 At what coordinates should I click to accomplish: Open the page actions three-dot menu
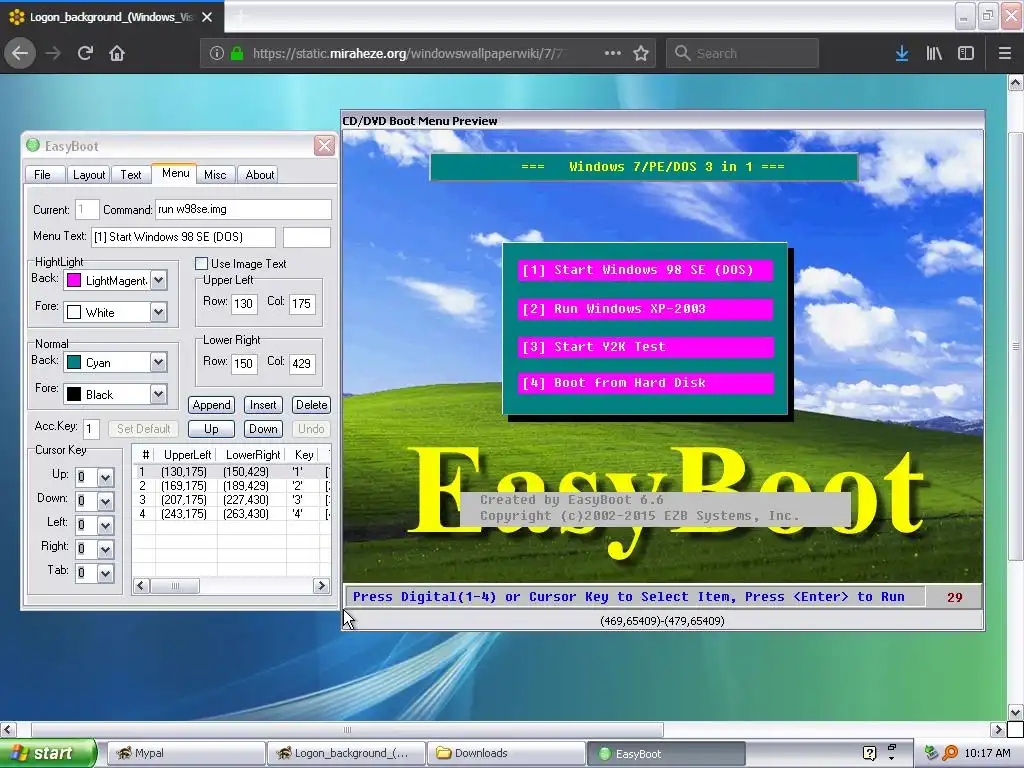pos(613,53)
